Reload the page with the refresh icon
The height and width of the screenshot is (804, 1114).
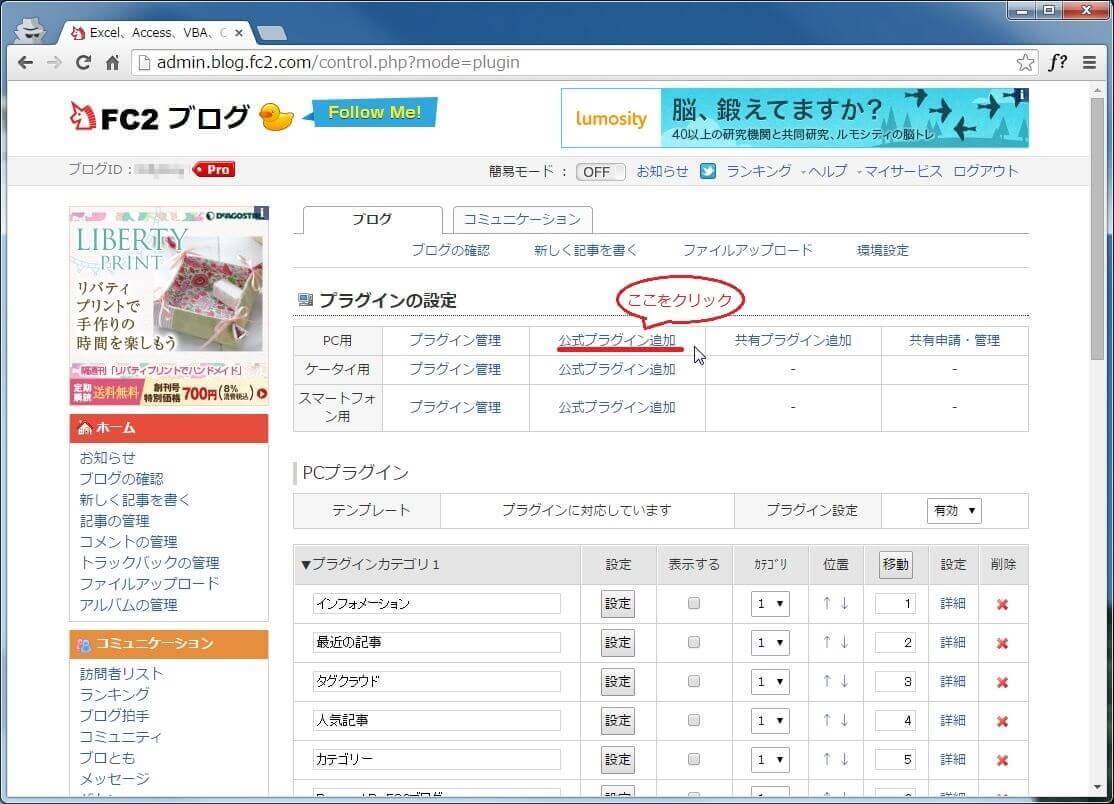(83, 62)
